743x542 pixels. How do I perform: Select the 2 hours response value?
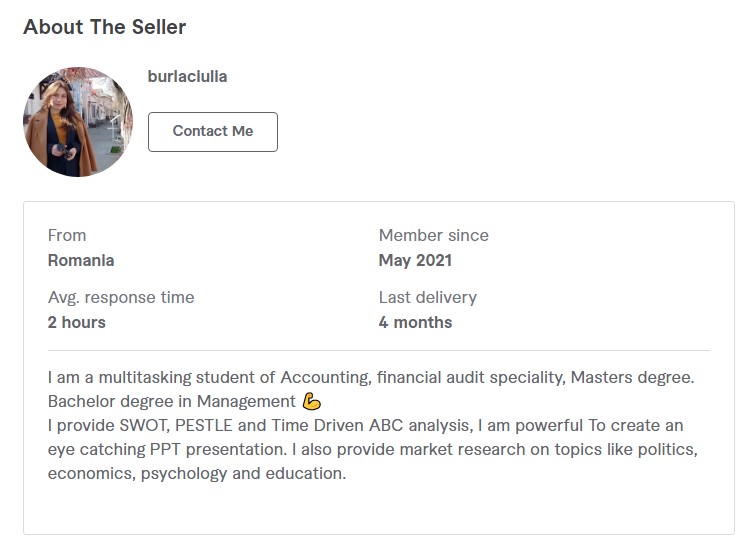coord(77,322)
